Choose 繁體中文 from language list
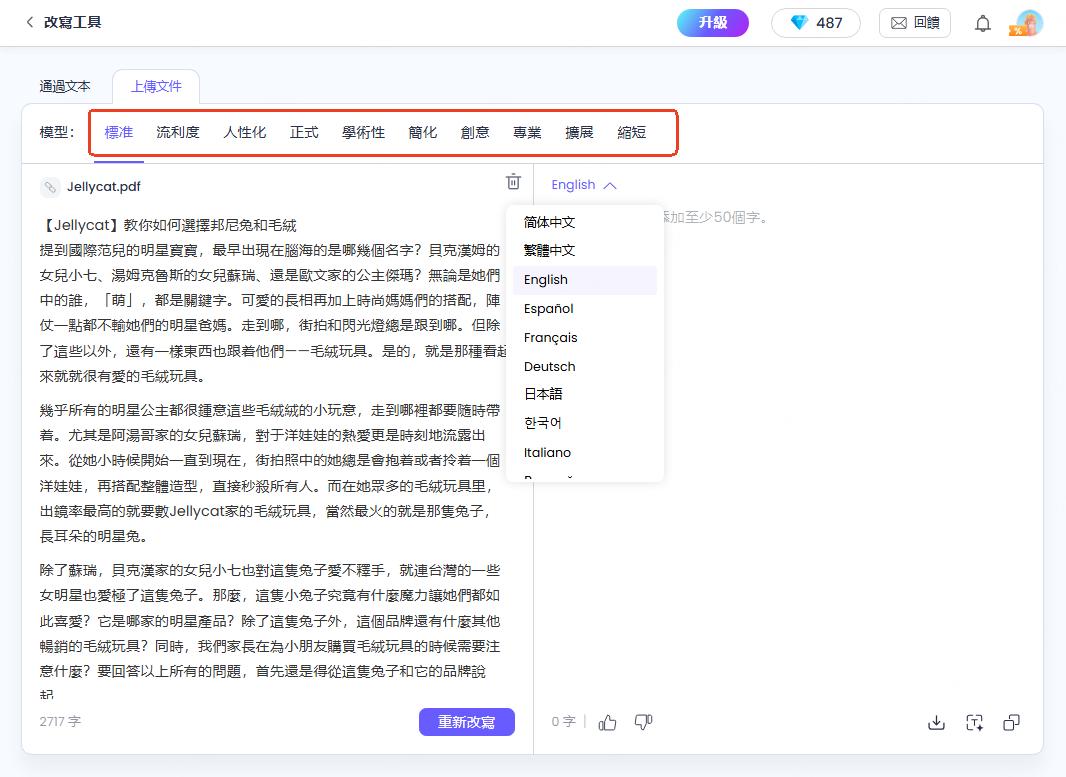 (585, 251)
